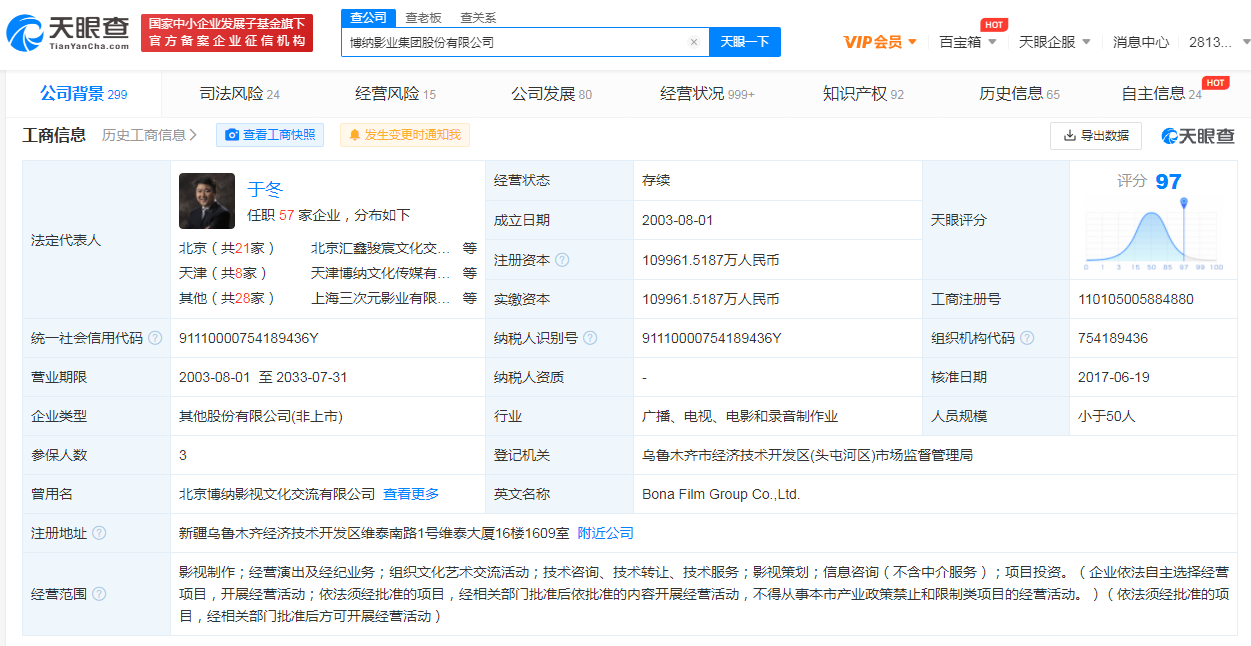This screenshot has width=1251, height=646.
Task: Click the 发生变更时通知我 button
Action: click(x=405, y=135)
